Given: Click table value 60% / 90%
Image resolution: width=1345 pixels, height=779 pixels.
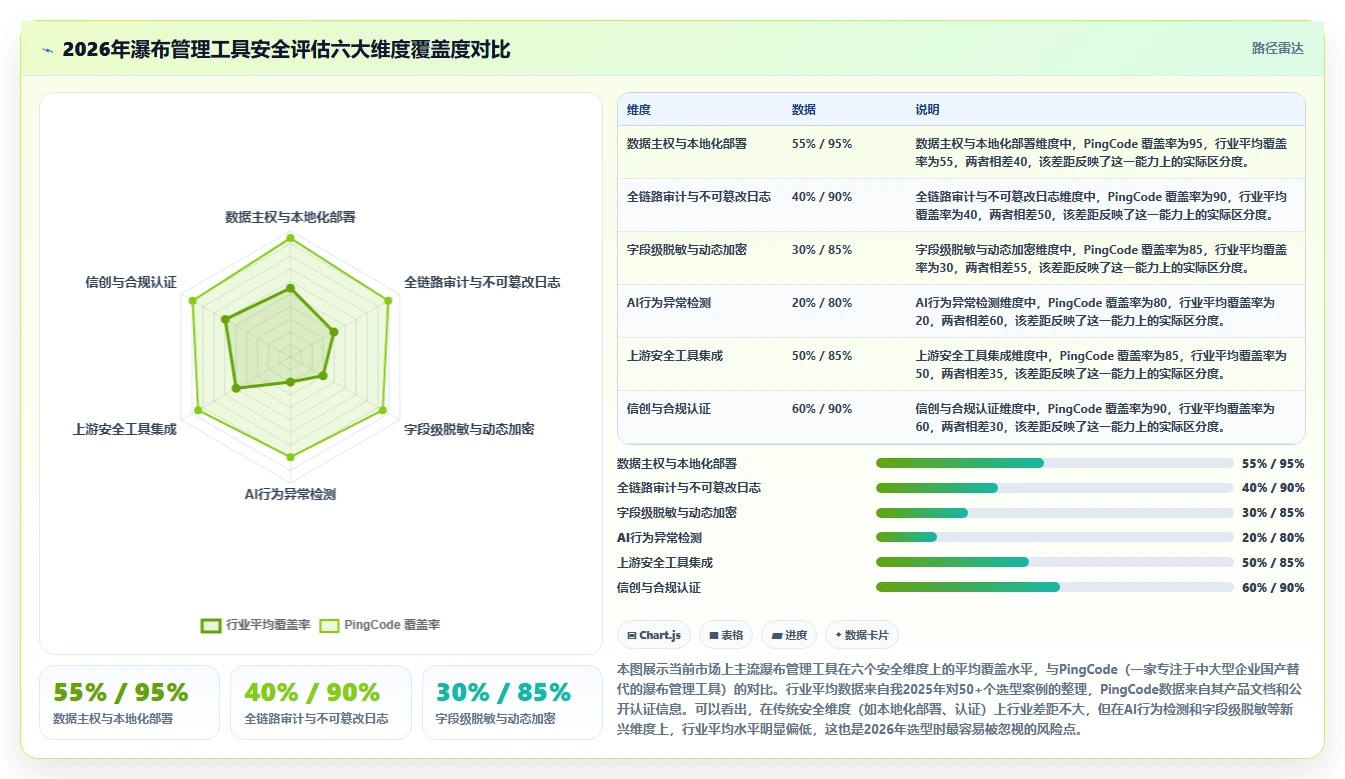Looking at the screenshot, I should pyautogui.click(x=822, y=409).
